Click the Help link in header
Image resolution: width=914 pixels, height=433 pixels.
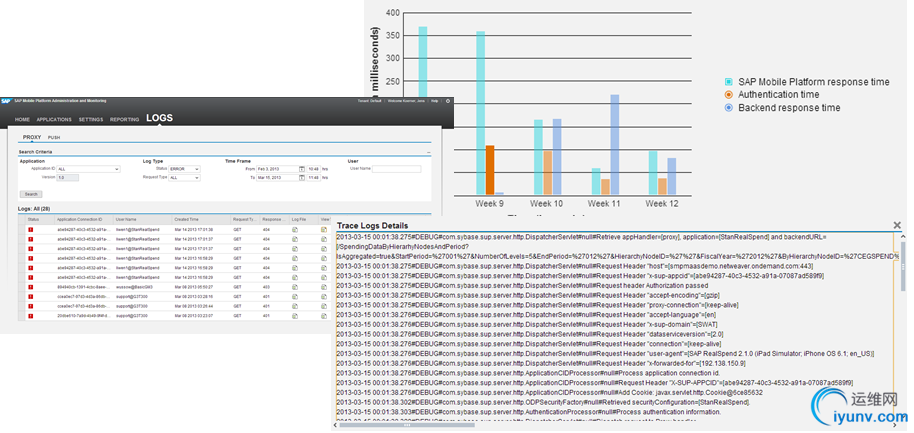pos(434,101)
